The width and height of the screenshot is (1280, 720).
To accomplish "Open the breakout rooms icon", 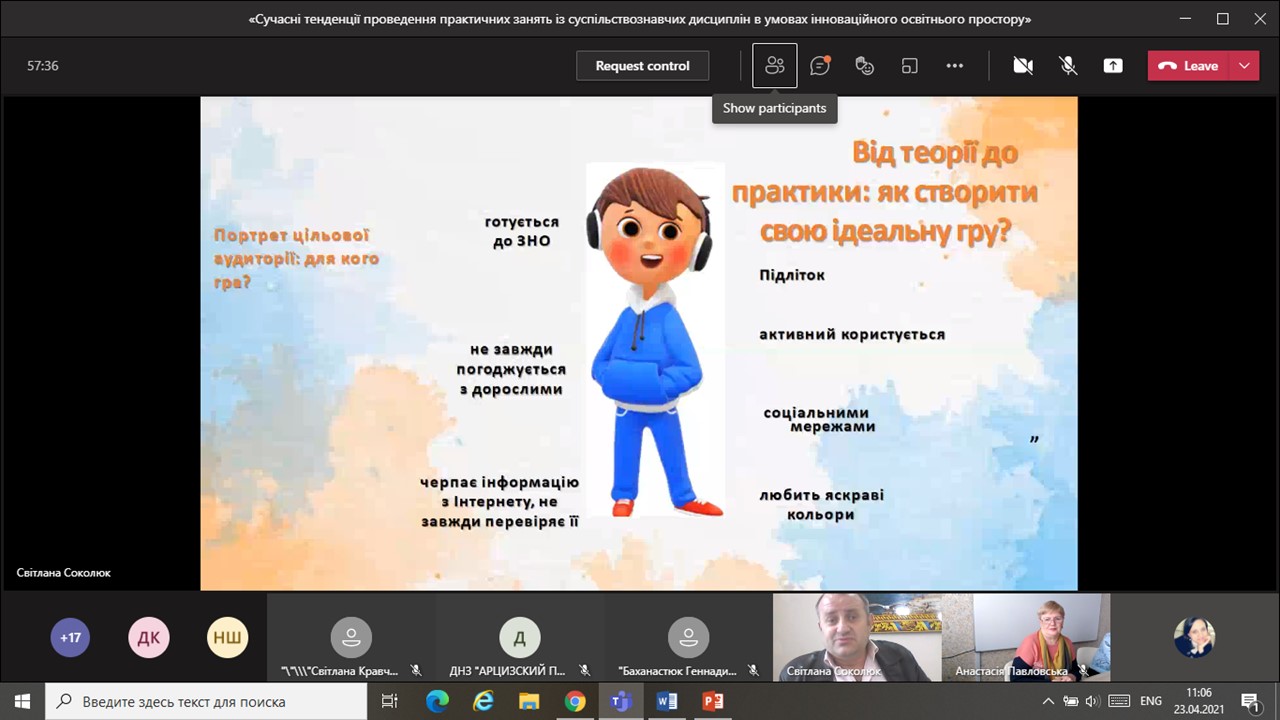I will (910, 66).
